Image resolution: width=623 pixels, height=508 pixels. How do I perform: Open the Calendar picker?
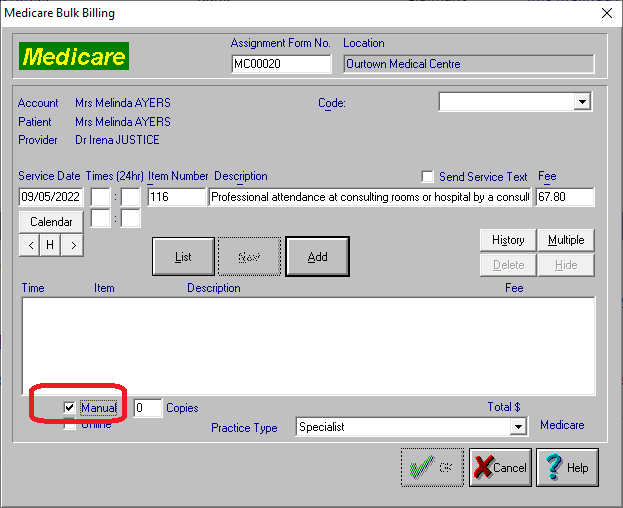point(51,222)
